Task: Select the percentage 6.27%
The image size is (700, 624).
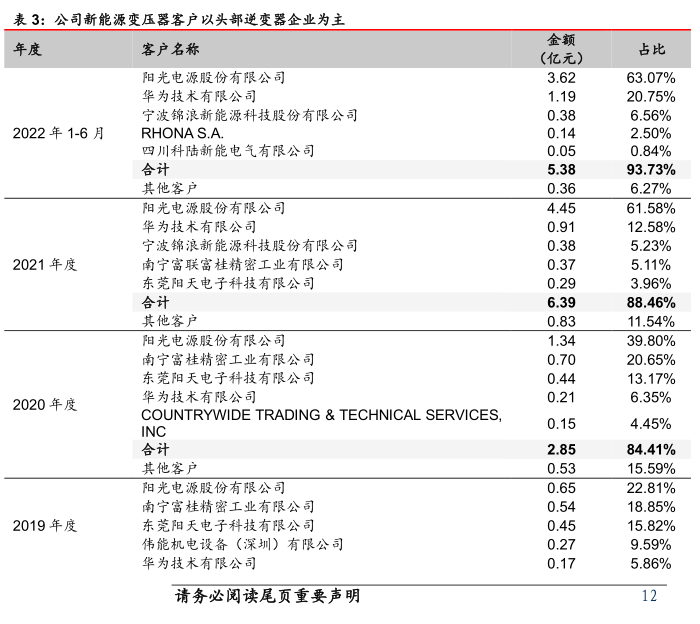Action: coord(650,188)
